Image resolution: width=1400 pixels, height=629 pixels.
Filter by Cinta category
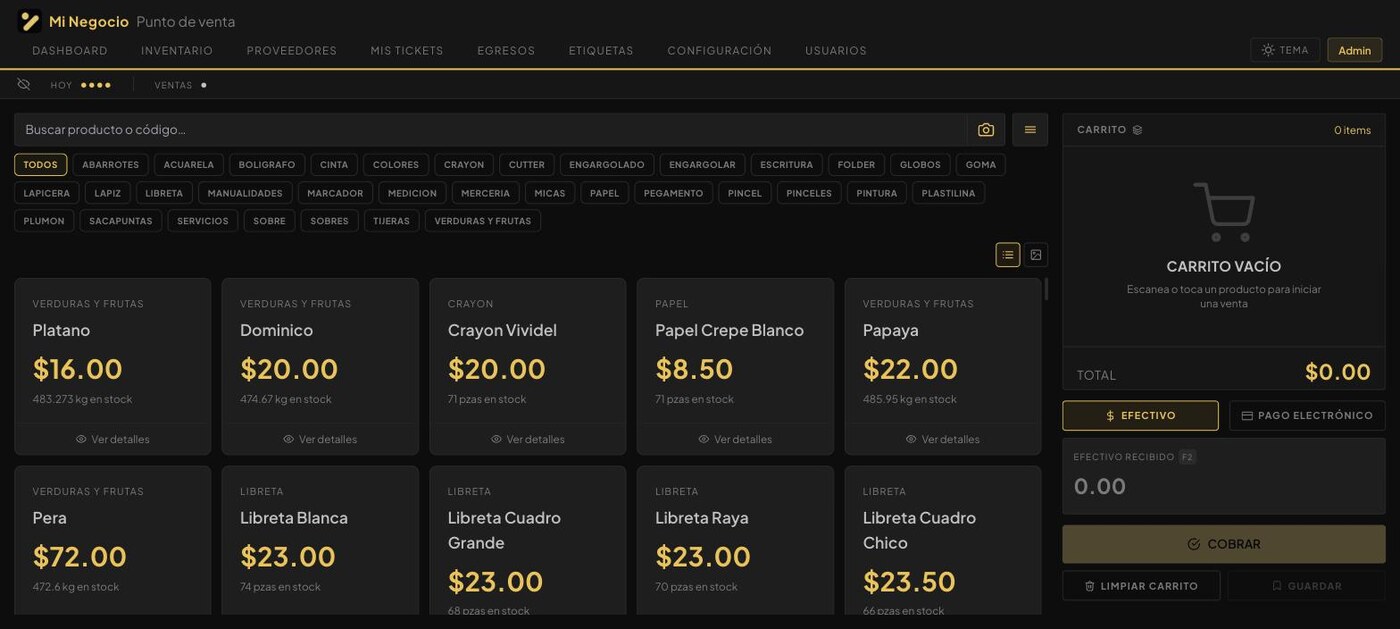[334, 165]
